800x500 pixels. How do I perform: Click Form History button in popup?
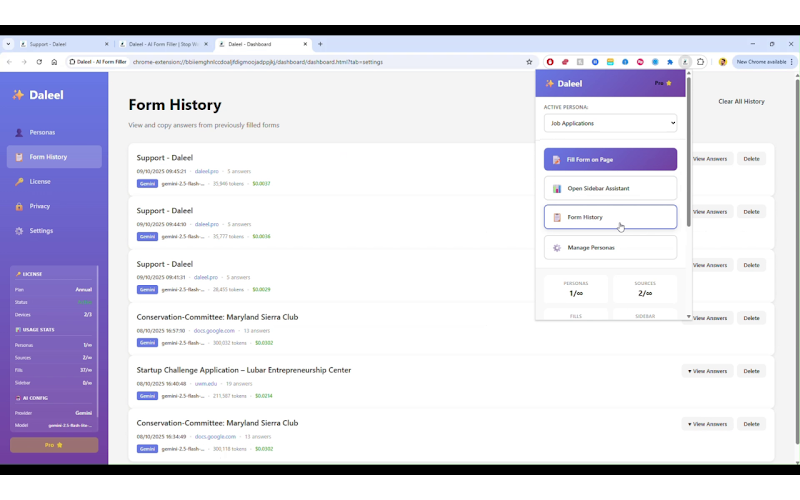pyautogui.click(x=610, y=217)
